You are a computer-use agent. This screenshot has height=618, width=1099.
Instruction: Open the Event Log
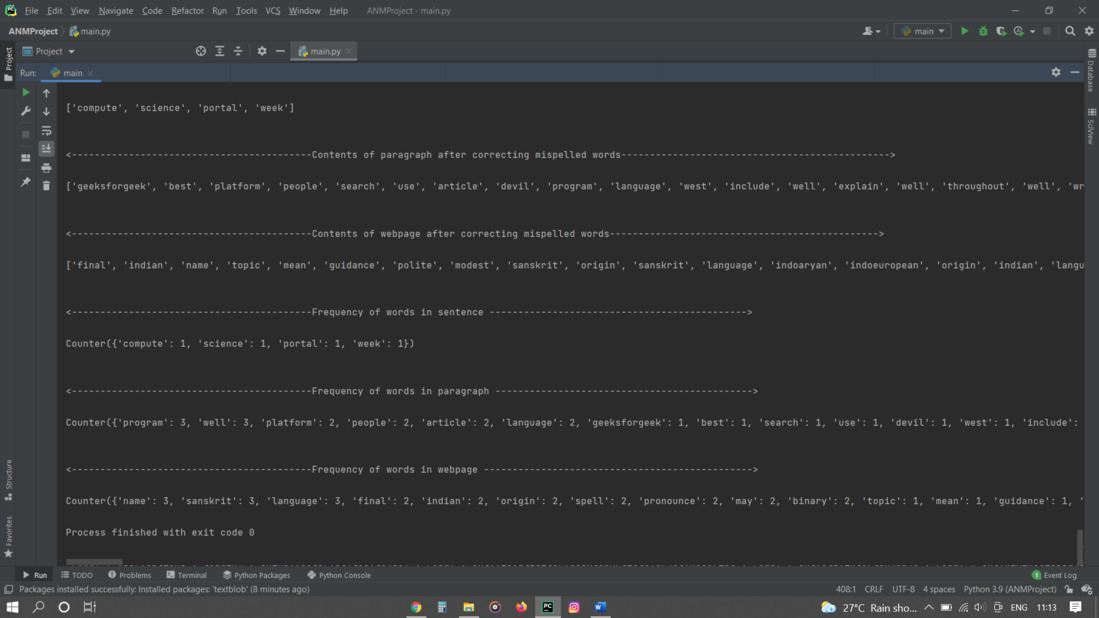click(1054, 575)
